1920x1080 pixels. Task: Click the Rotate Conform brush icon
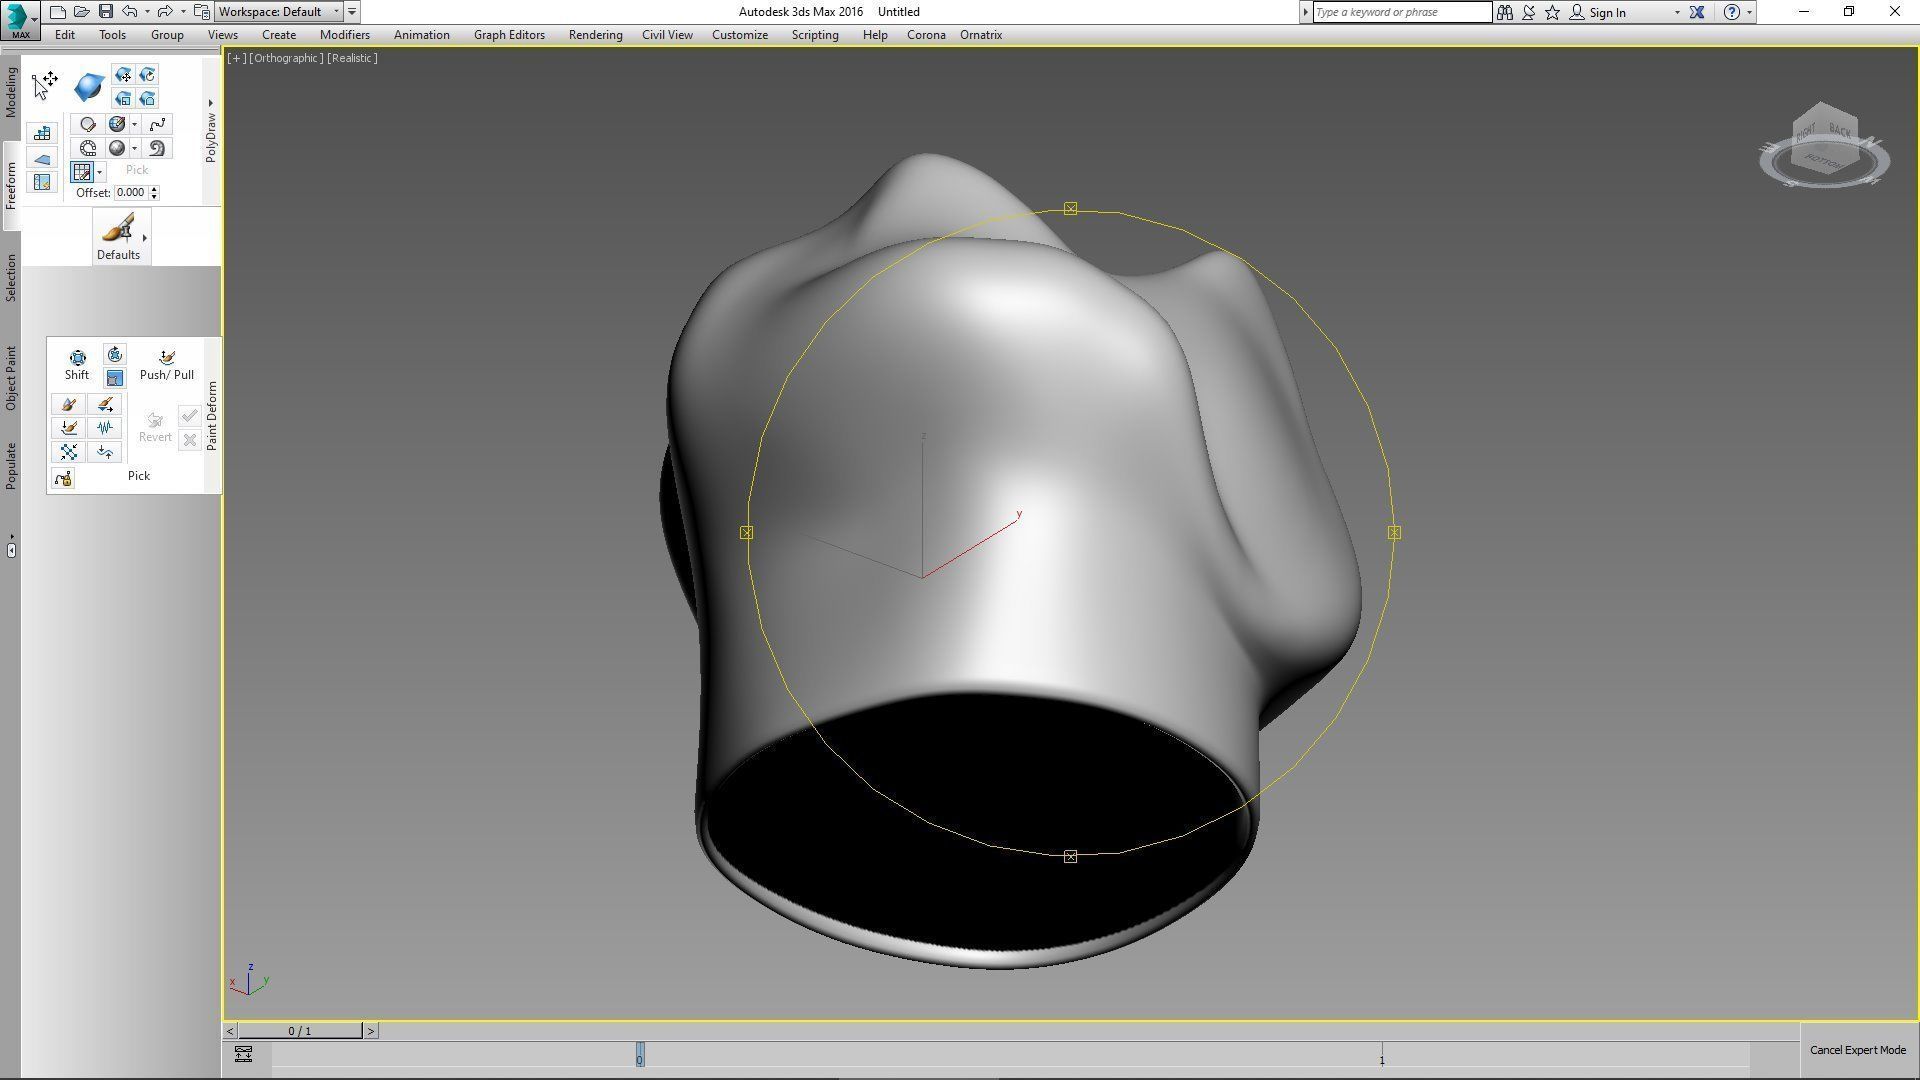[147, 75]
